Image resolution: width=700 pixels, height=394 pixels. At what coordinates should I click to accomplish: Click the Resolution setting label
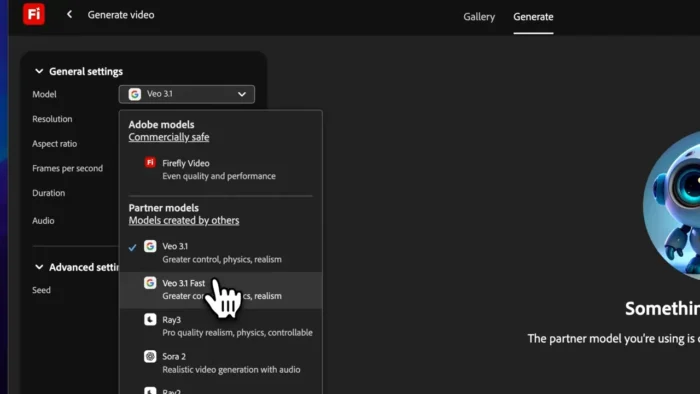click(x=52, y=119)
